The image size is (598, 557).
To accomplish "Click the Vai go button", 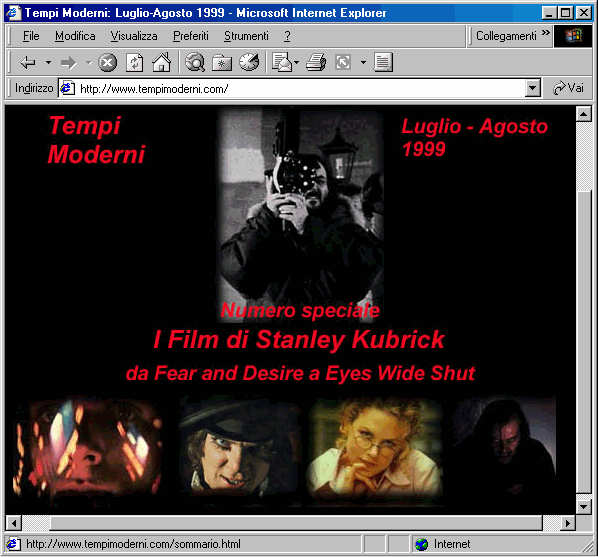I will 568,88.
